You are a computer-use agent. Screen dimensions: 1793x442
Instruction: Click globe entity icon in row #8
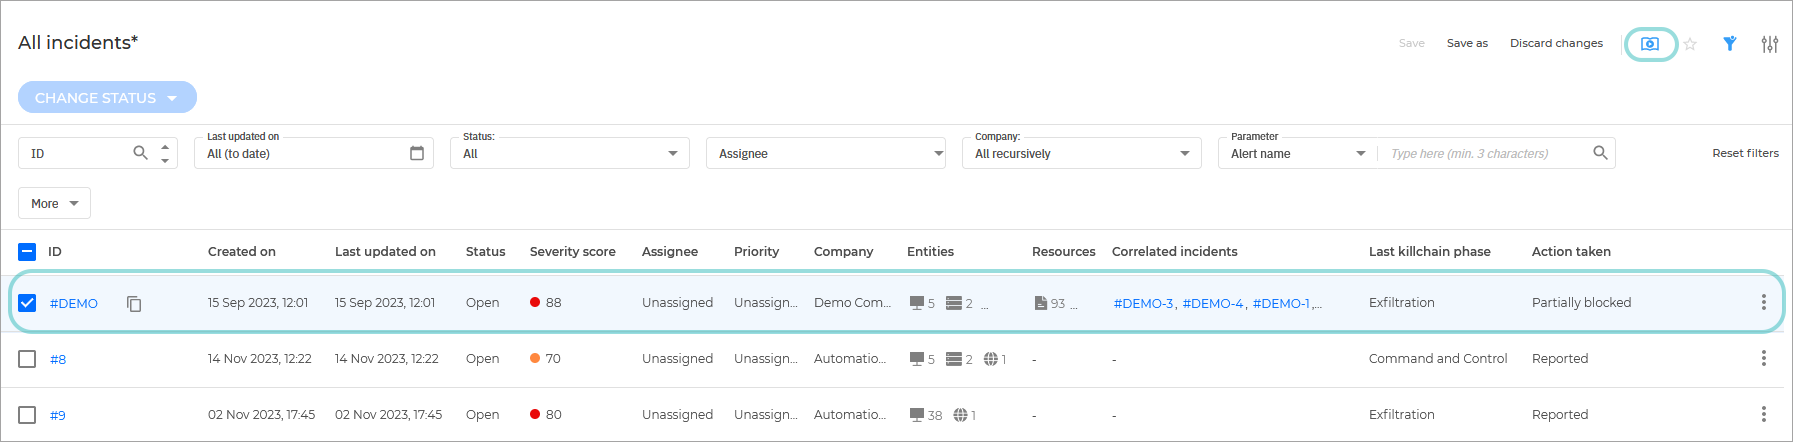pyautogui.click(x=991, y=359)
